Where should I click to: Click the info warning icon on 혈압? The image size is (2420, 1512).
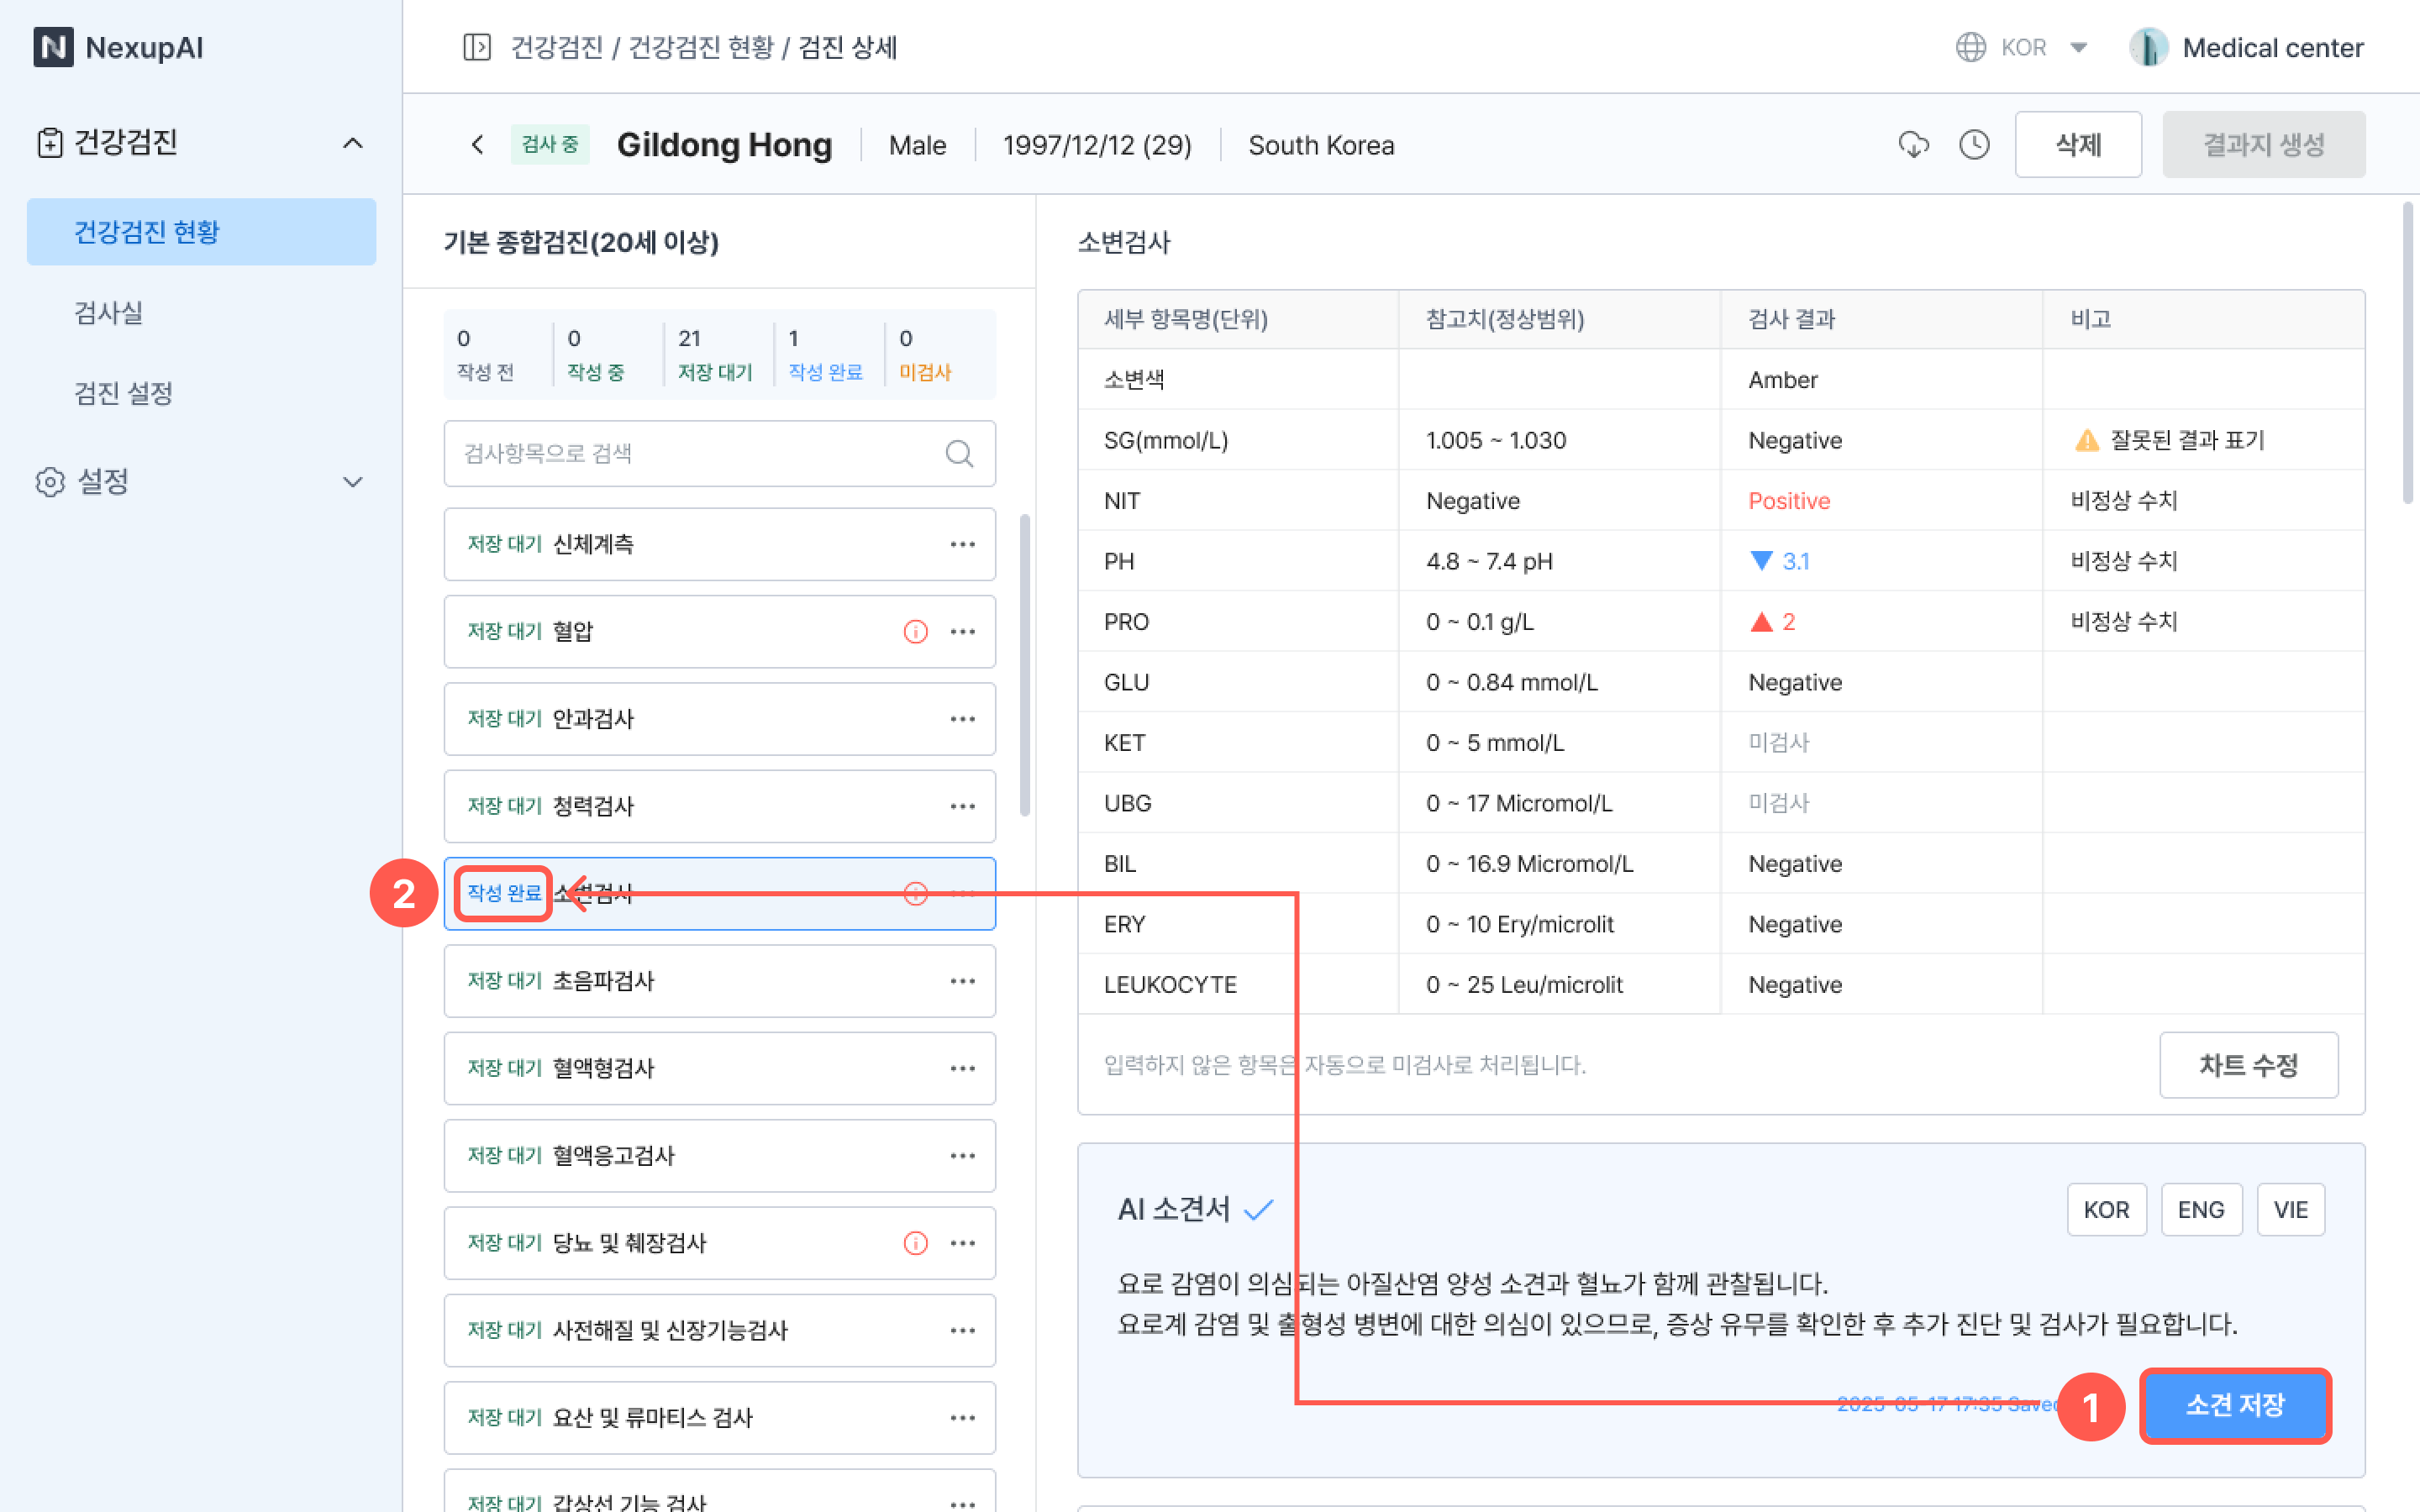[915, 631]
